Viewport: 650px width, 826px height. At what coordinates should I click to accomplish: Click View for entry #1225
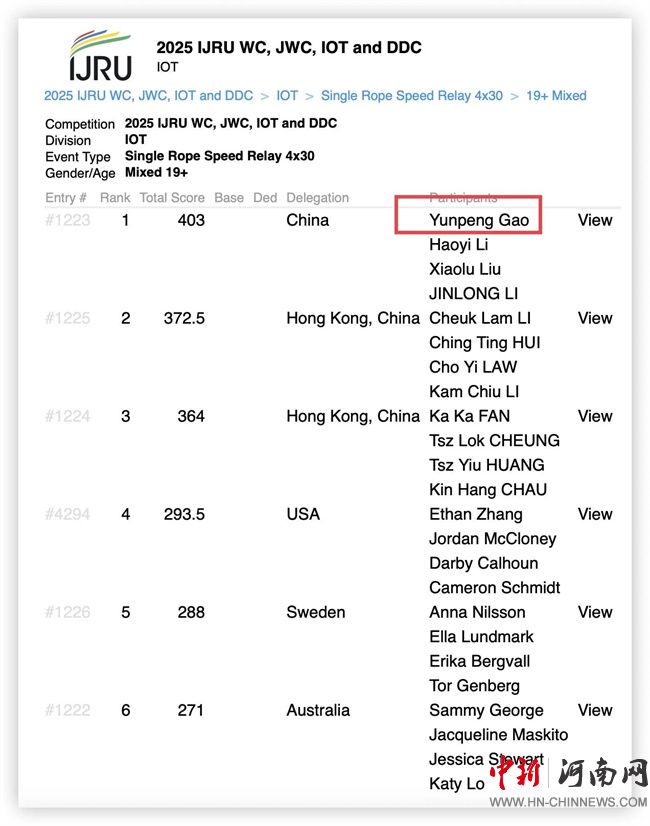[x=595, y=318]
